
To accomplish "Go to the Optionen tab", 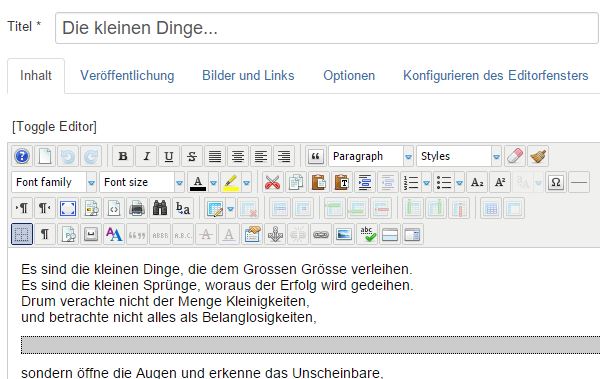I will click(349, 75).
